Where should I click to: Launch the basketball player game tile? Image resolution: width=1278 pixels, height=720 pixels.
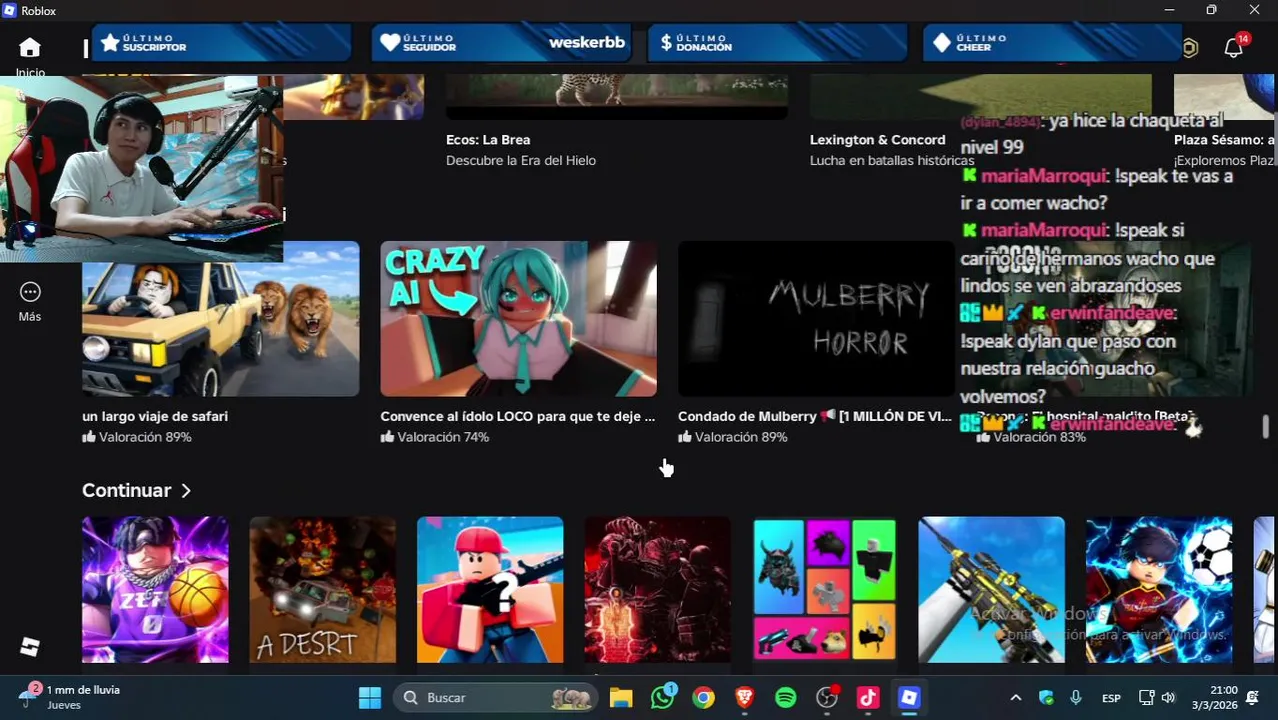pos(155,589)
